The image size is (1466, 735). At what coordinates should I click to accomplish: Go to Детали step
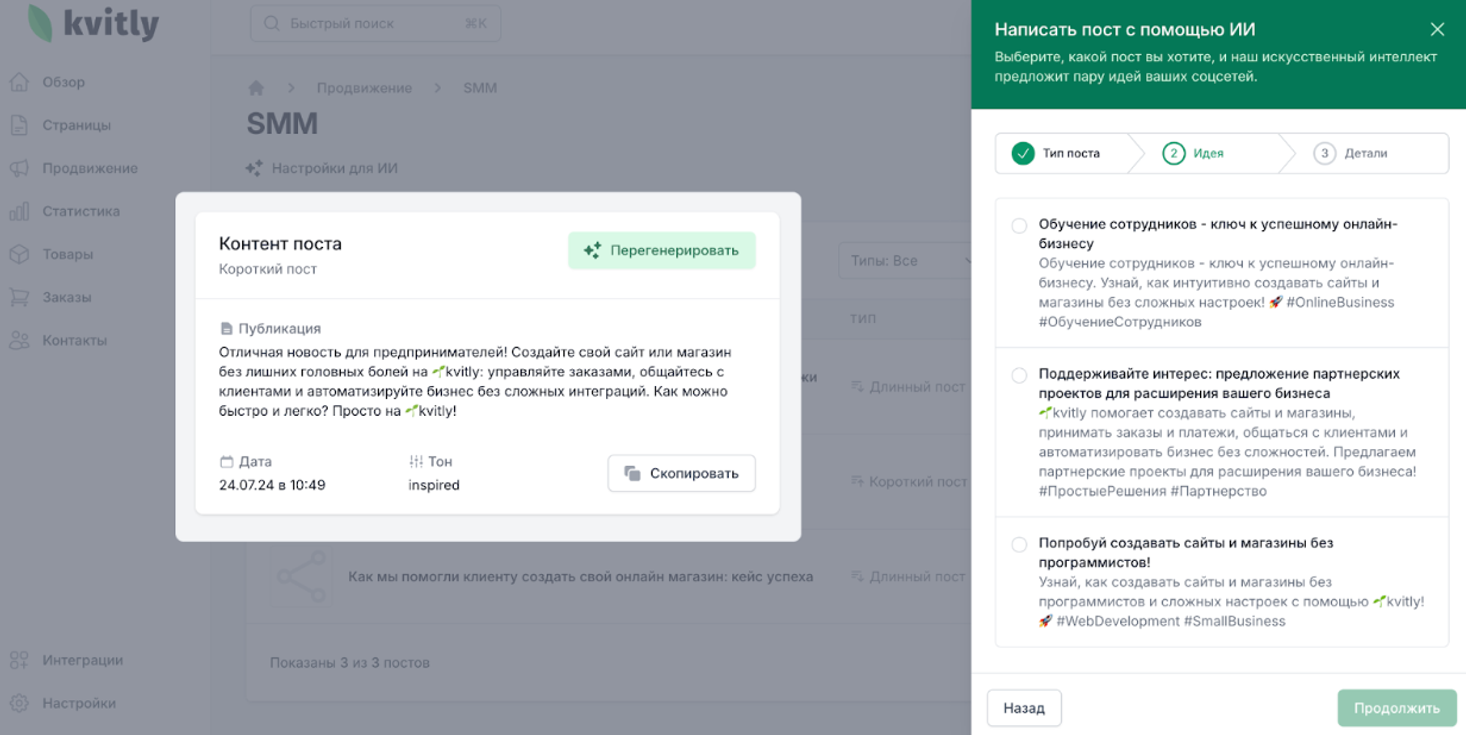pos(1352,153)
